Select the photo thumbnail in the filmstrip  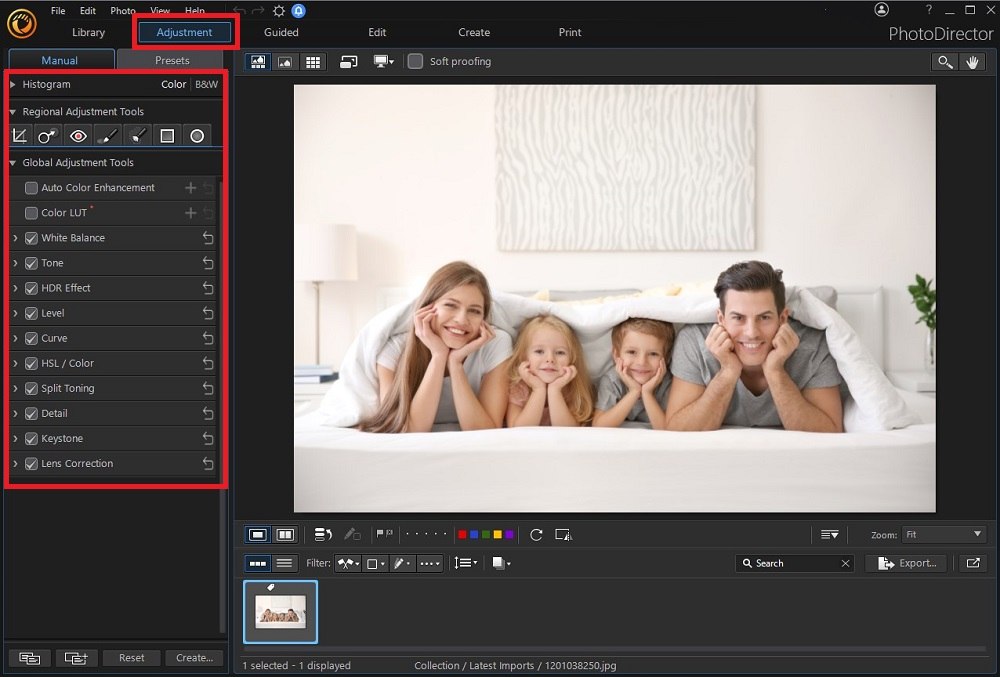[280, 611]
